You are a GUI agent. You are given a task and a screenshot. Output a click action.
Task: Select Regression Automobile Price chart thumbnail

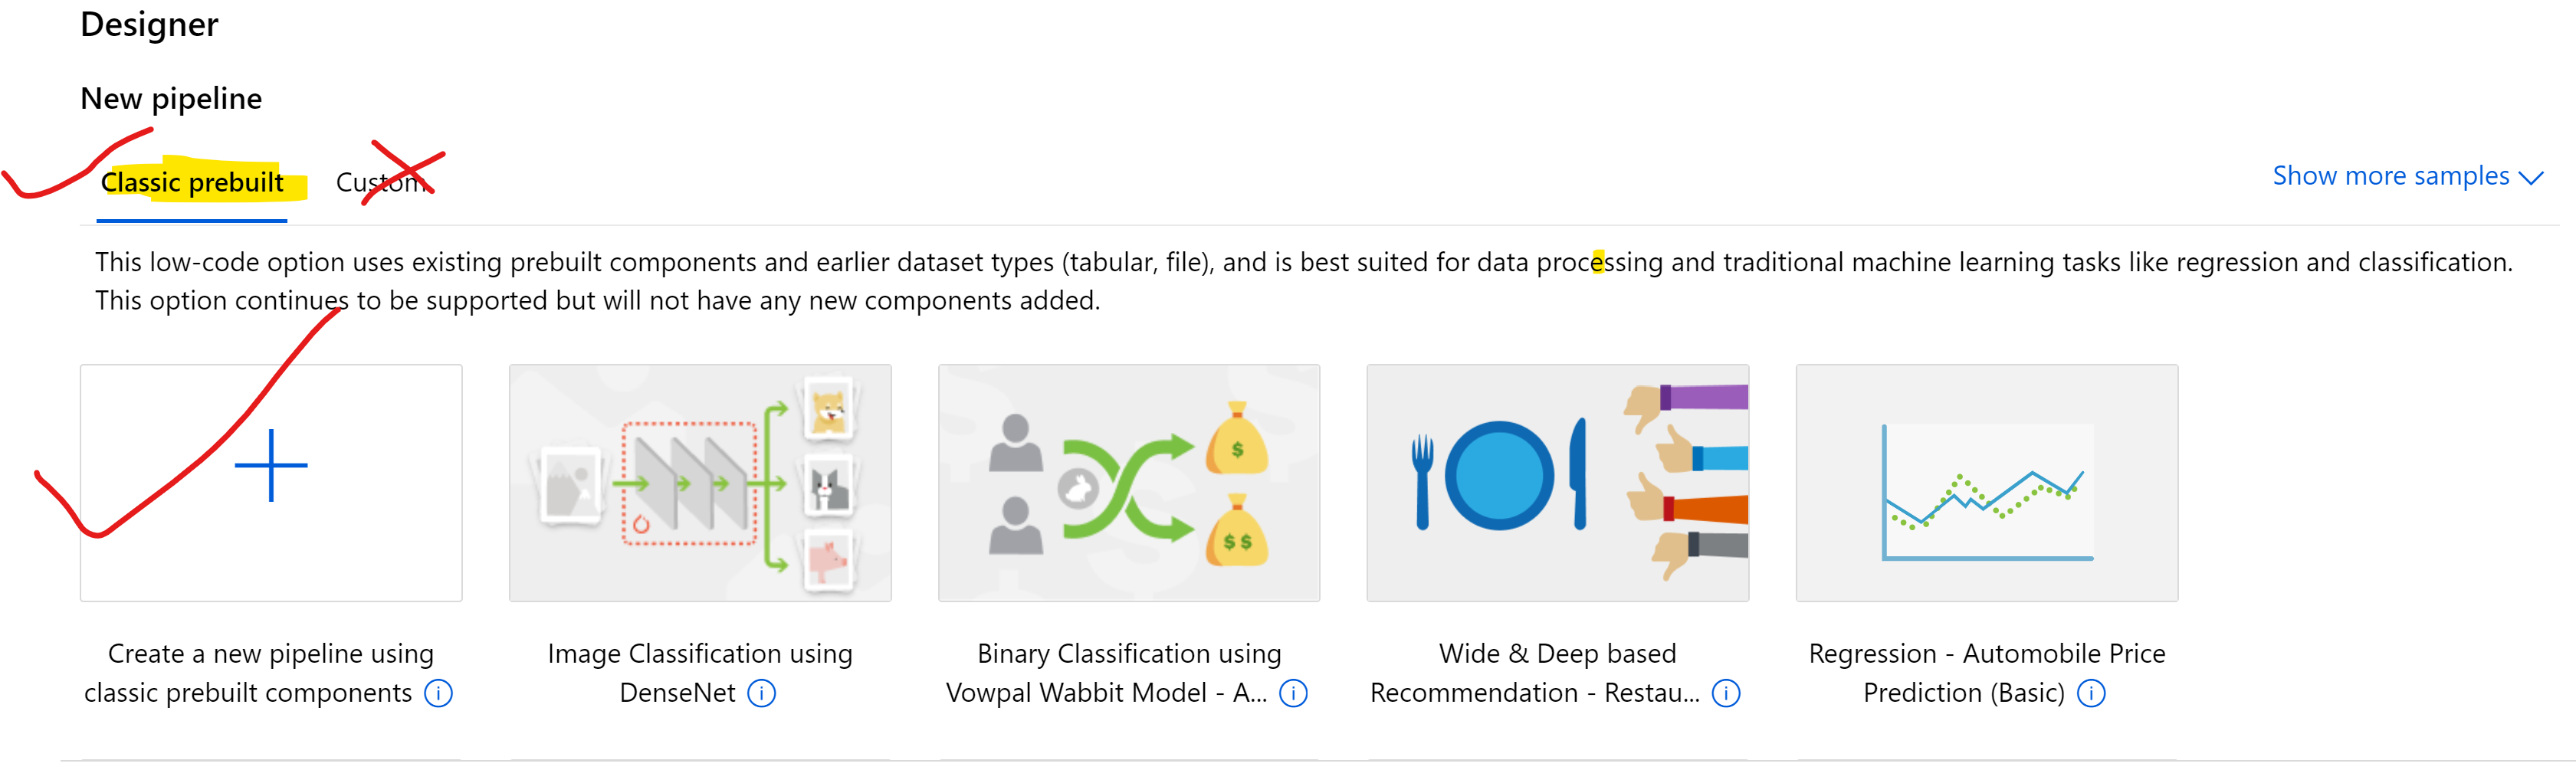pos(1987,483)
